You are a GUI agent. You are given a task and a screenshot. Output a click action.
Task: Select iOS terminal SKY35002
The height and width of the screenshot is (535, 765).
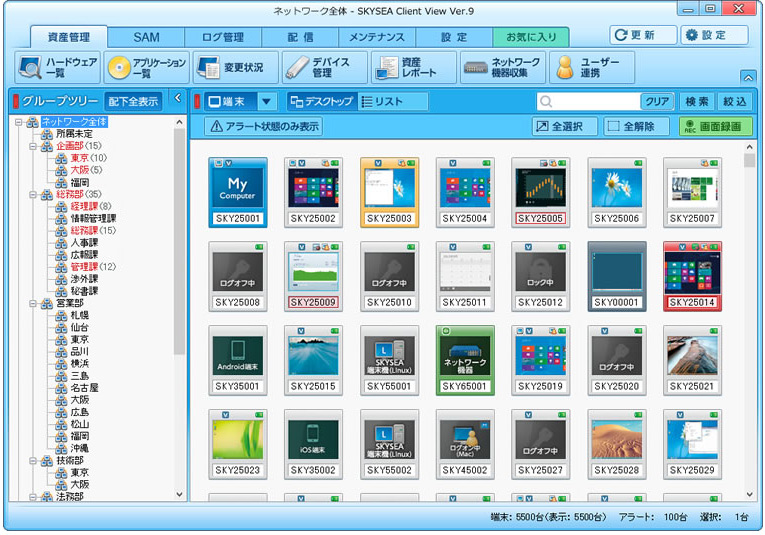(x=313, y=444)
